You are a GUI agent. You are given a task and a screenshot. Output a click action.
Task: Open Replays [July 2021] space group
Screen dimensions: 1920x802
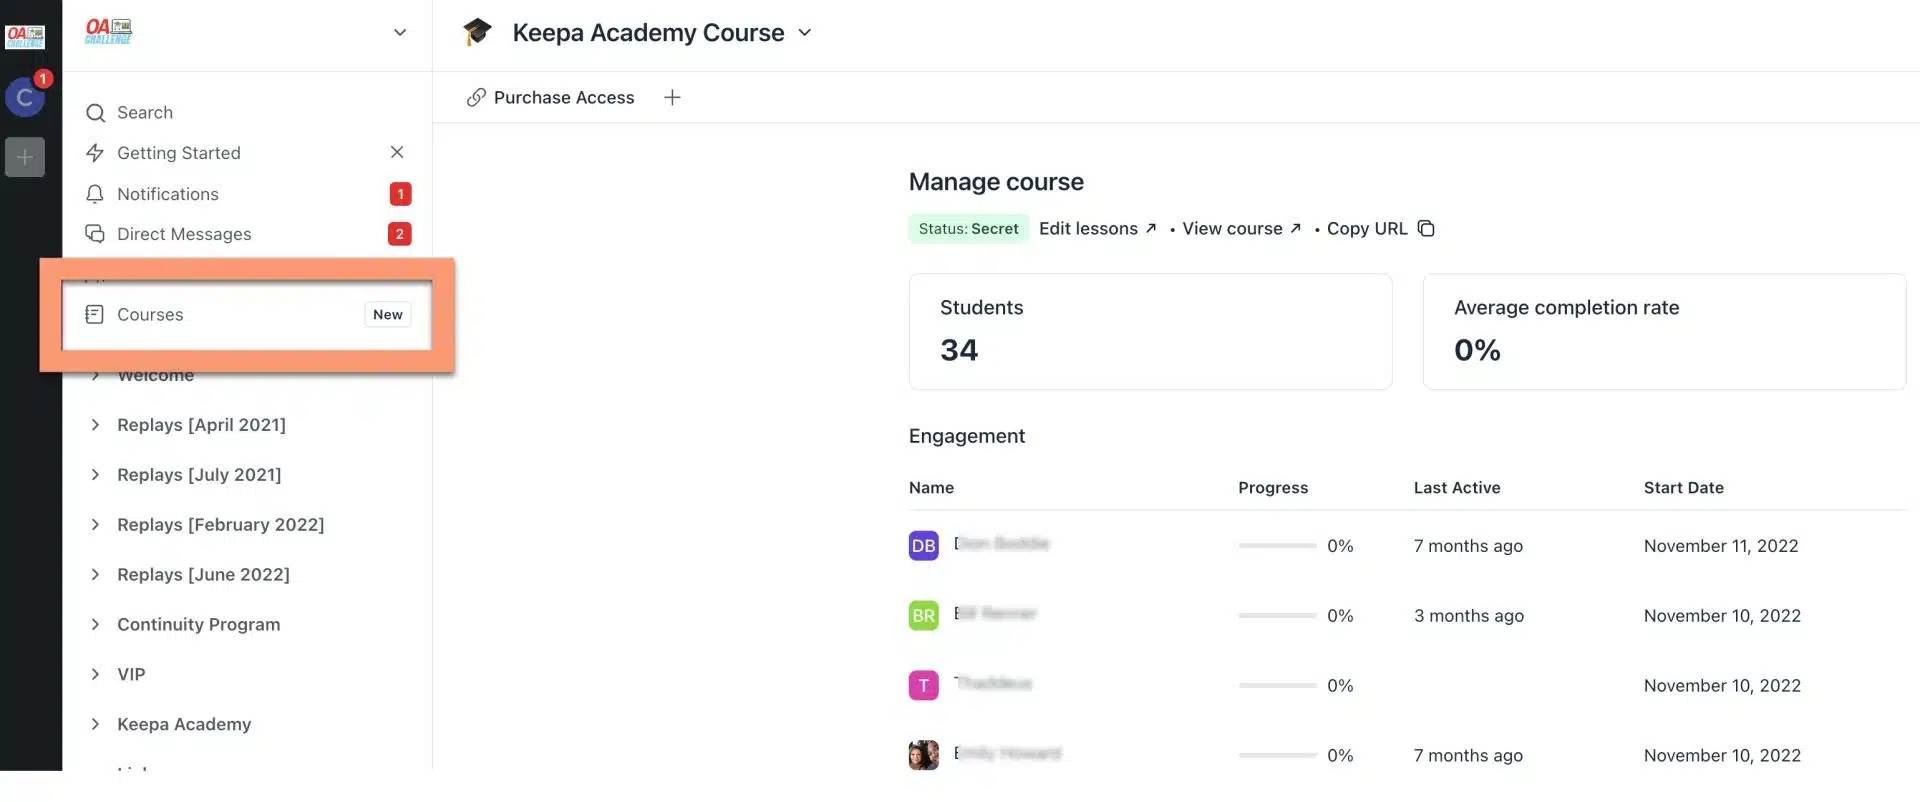coord(199,475)
